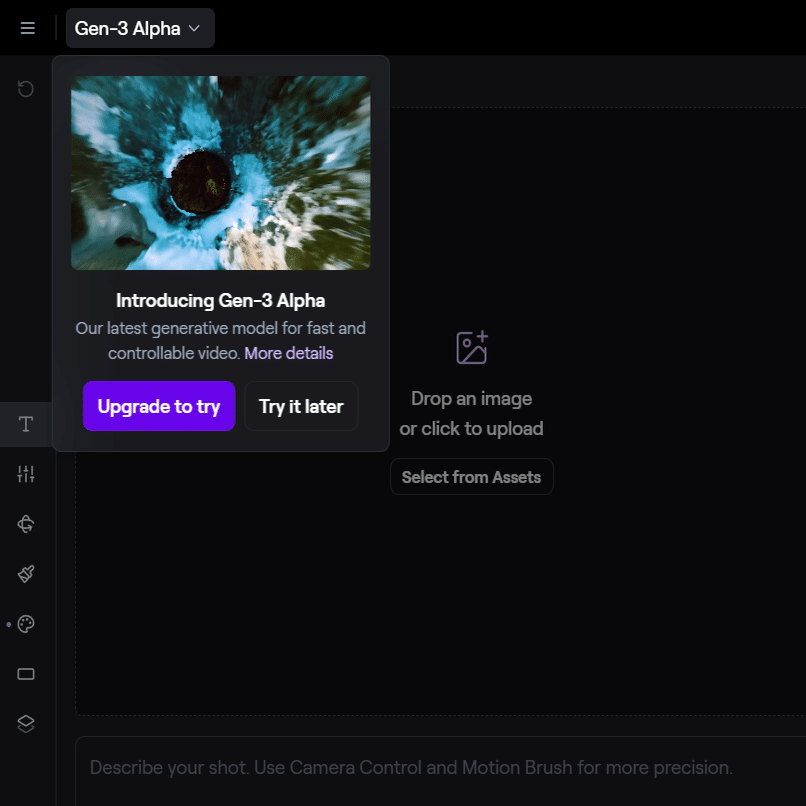Open the layers stack icon

pyautogui.click(x=26, y=724)
